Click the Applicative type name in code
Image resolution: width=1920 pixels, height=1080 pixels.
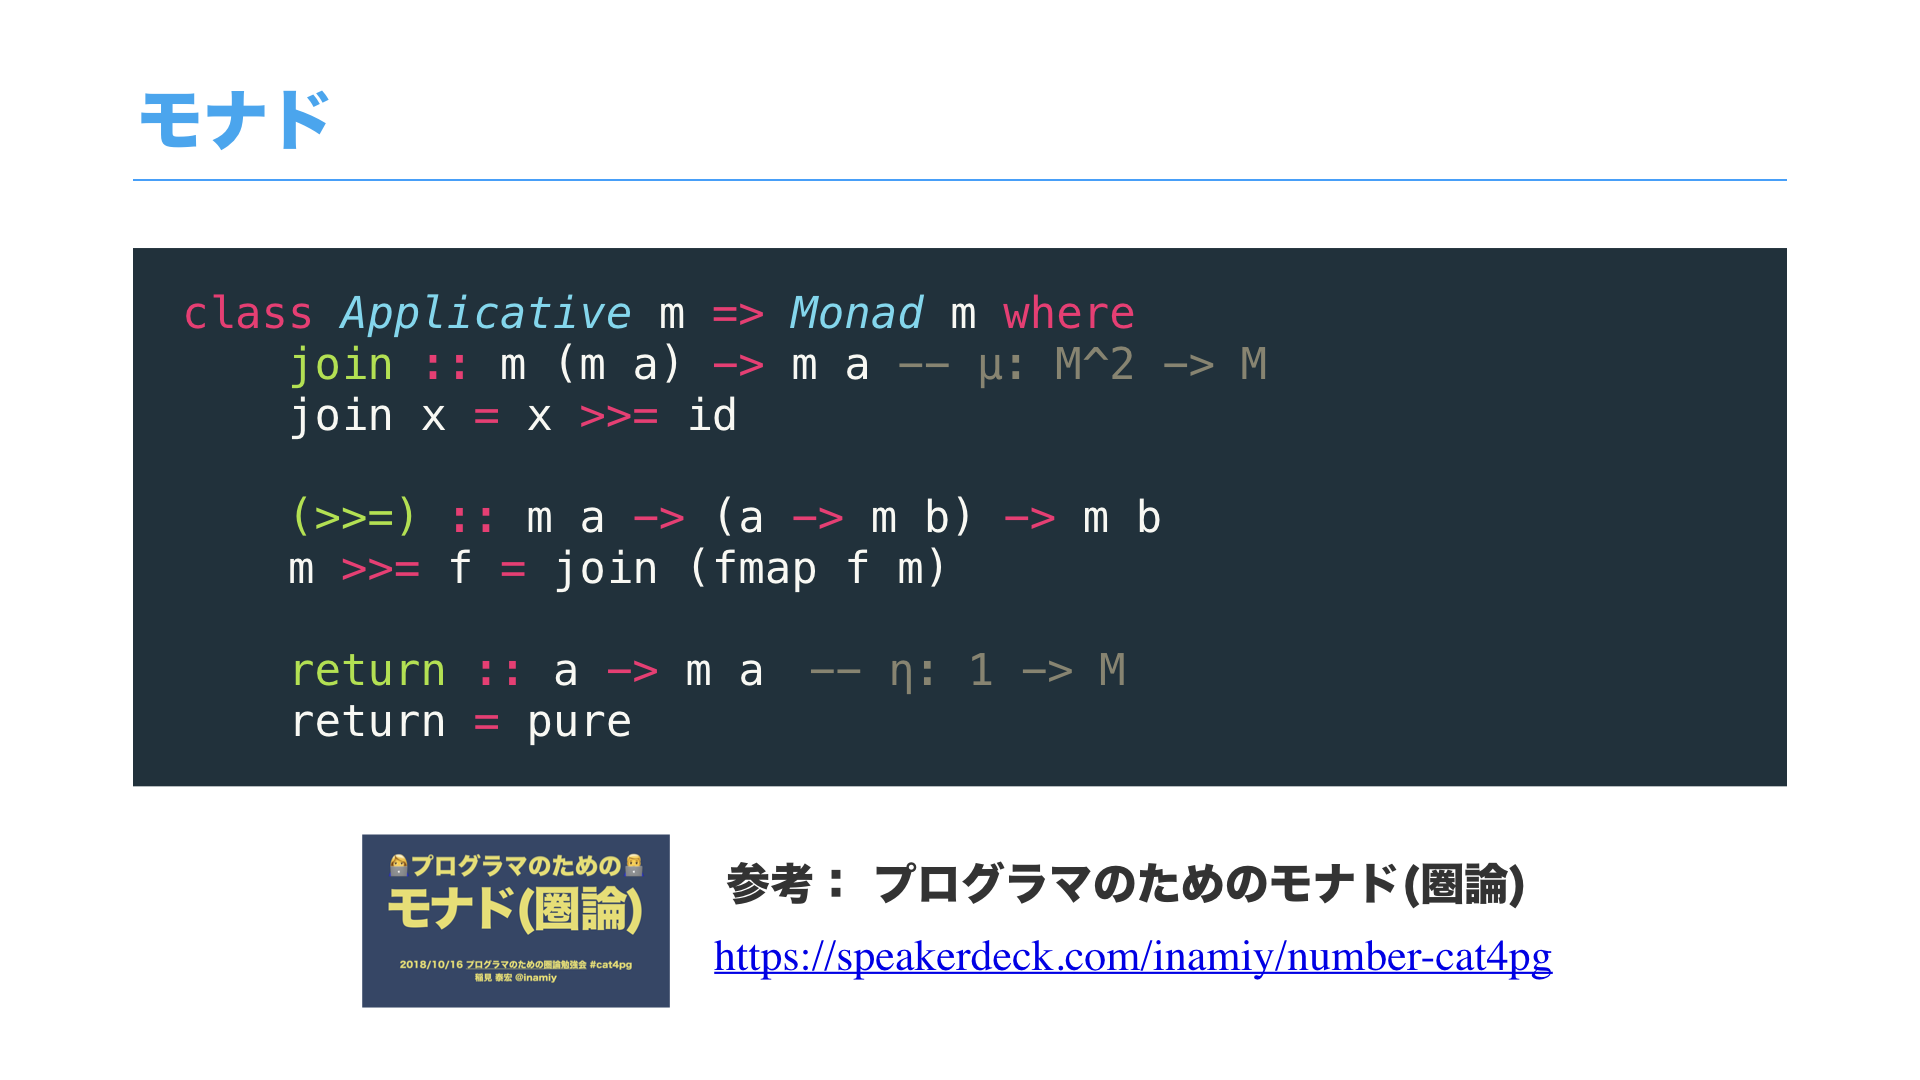pyautogui.click(x=483, y=312)
